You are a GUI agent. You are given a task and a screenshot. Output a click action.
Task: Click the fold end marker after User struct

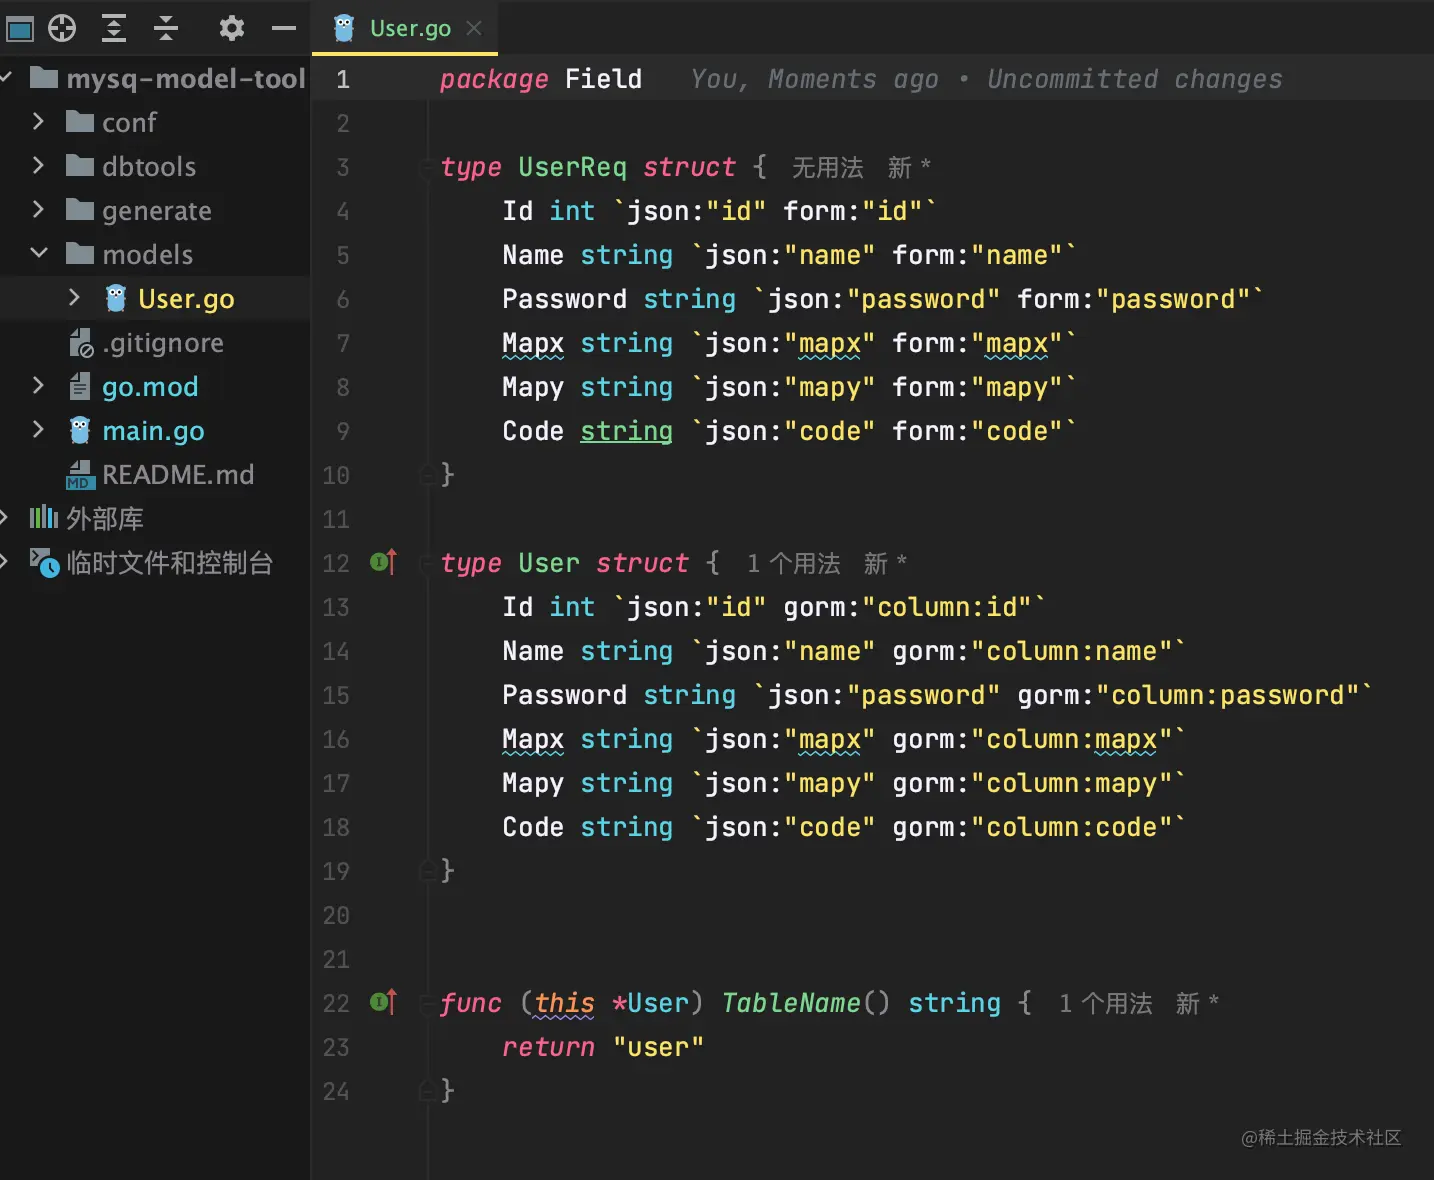coord(427,870)
